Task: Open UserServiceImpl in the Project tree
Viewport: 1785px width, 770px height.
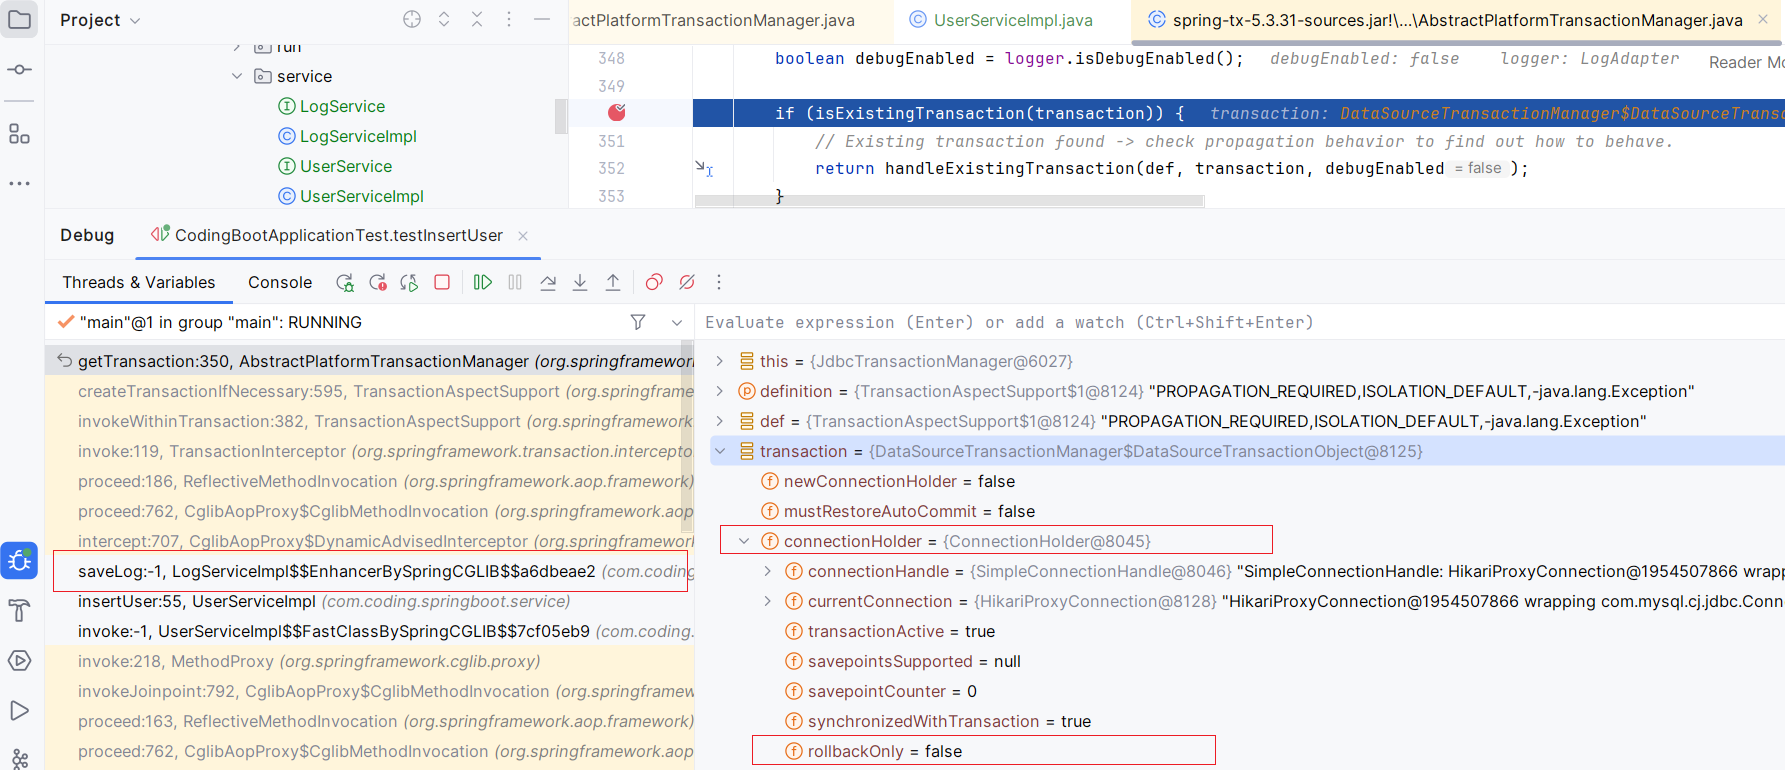Action: pyautogui.click(x=362, y=196)
